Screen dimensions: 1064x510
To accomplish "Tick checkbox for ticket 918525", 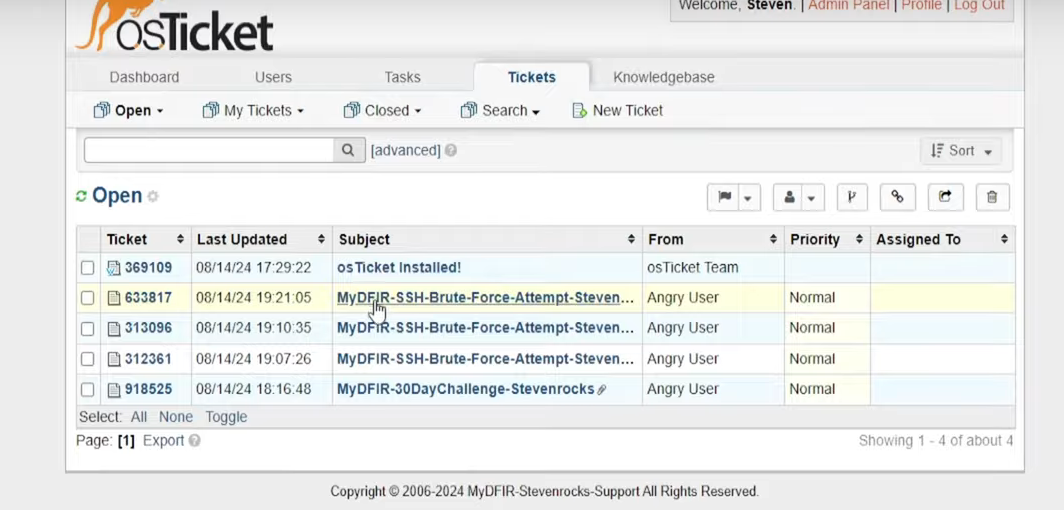I will coord(88,389).
